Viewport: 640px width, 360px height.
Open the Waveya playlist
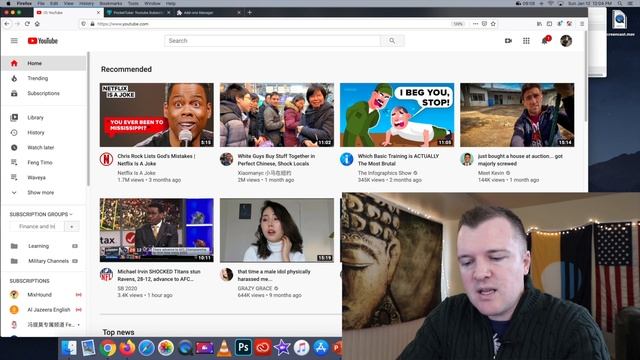coord(44,178)
